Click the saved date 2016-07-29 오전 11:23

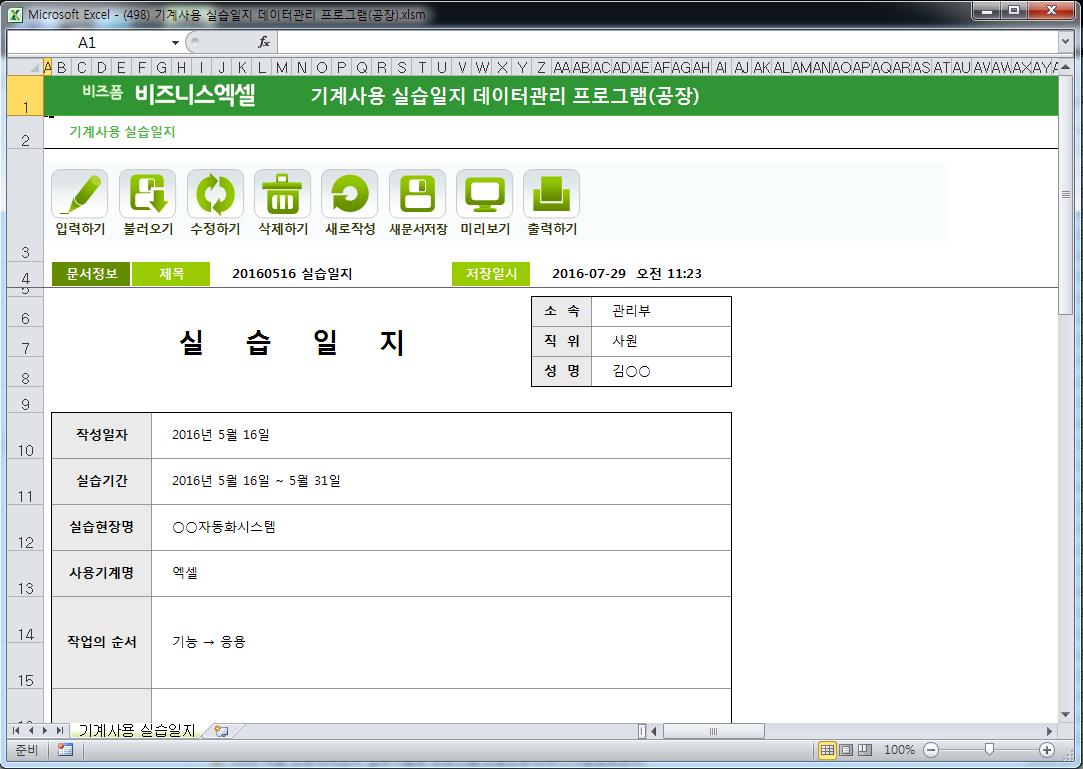point(626,274)
